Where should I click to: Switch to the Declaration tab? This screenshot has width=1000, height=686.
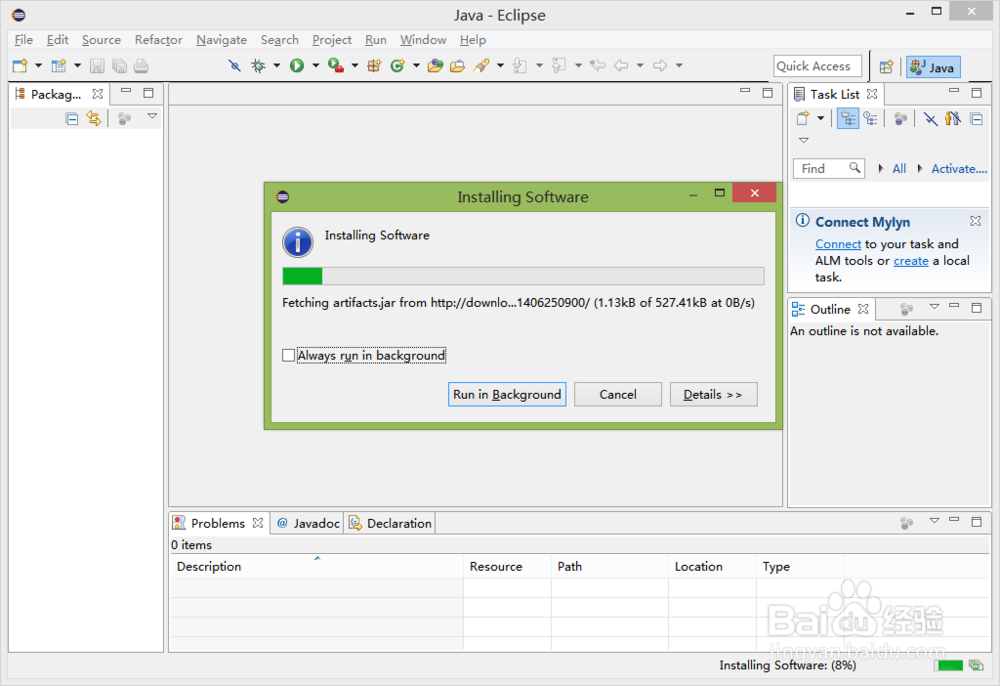390,523
